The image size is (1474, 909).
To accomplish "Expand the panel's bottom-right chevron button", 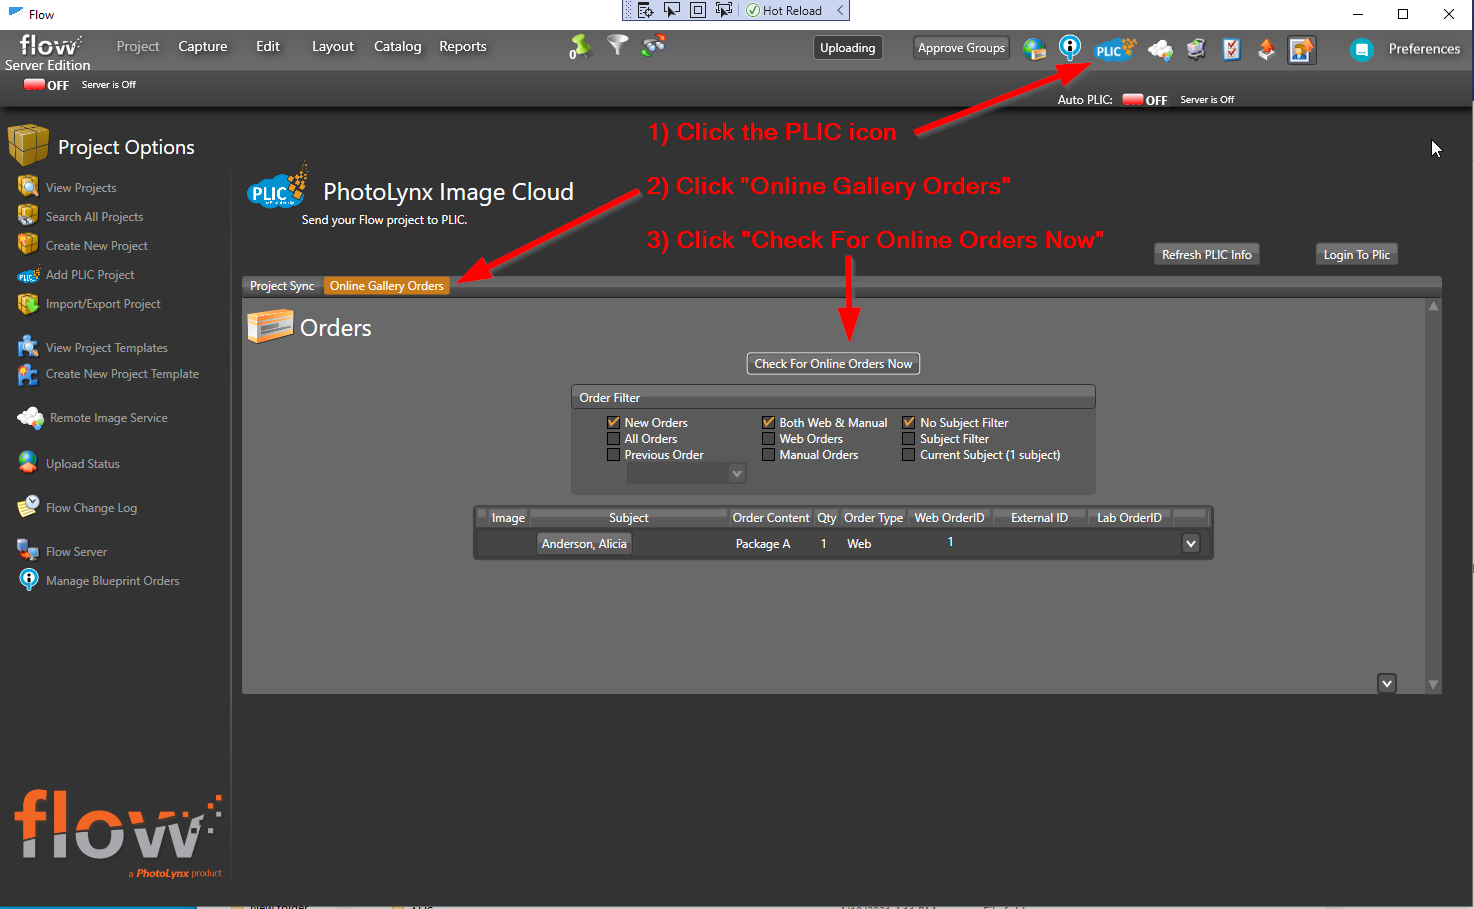I will [1387, 684].
